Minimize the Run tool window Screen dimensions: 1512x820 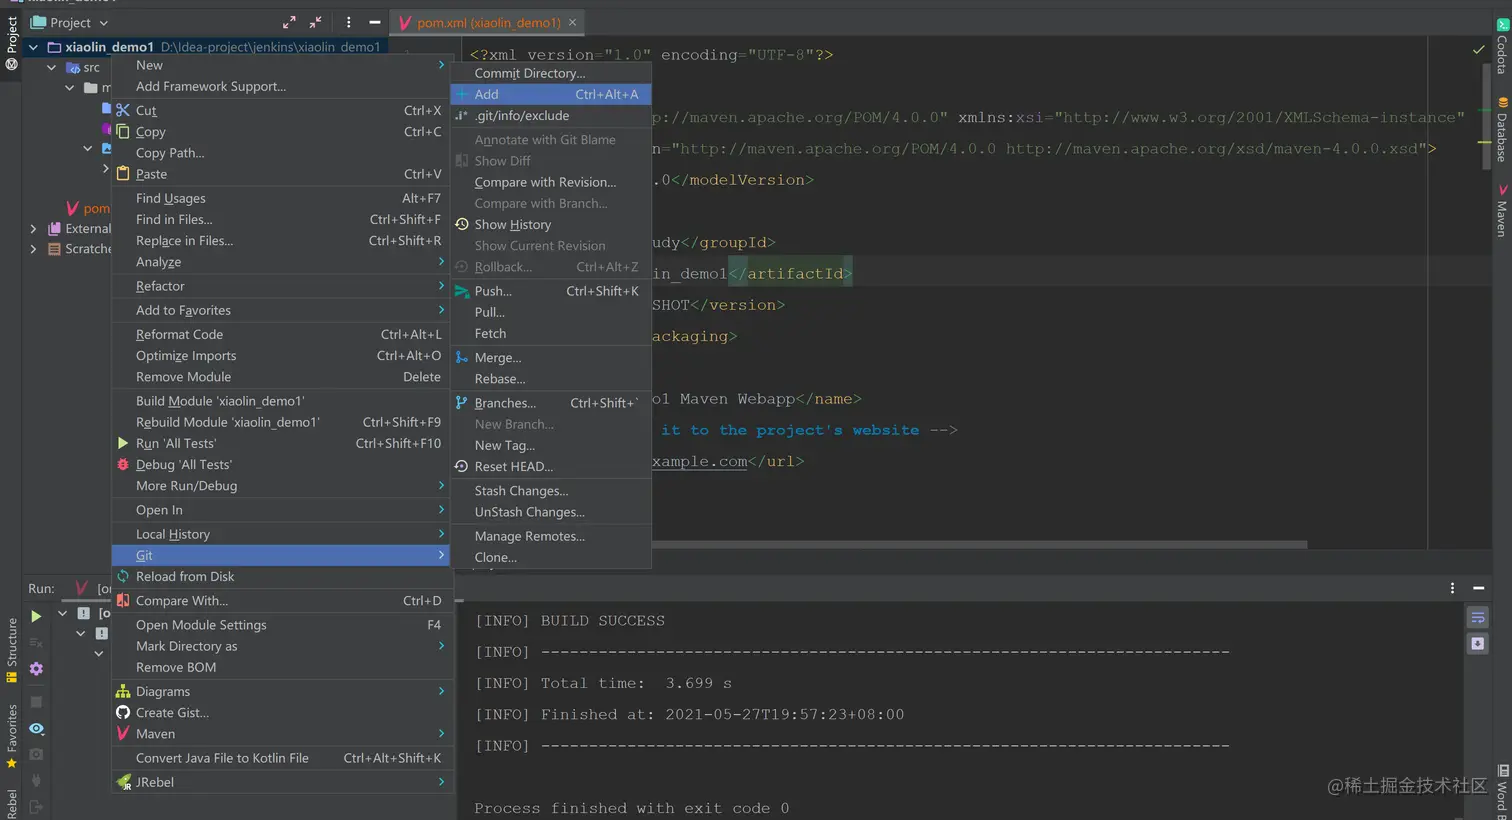pyautogui.click(x=1478, y=588)
